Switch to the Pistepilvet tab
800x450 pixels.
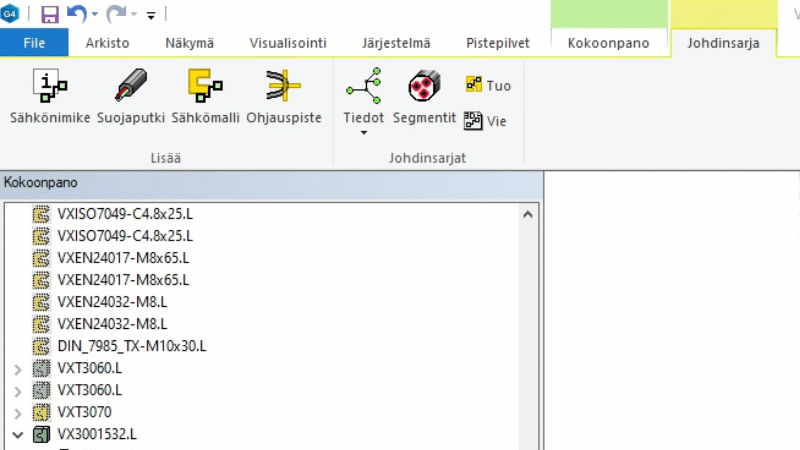[x=497, y=43]
